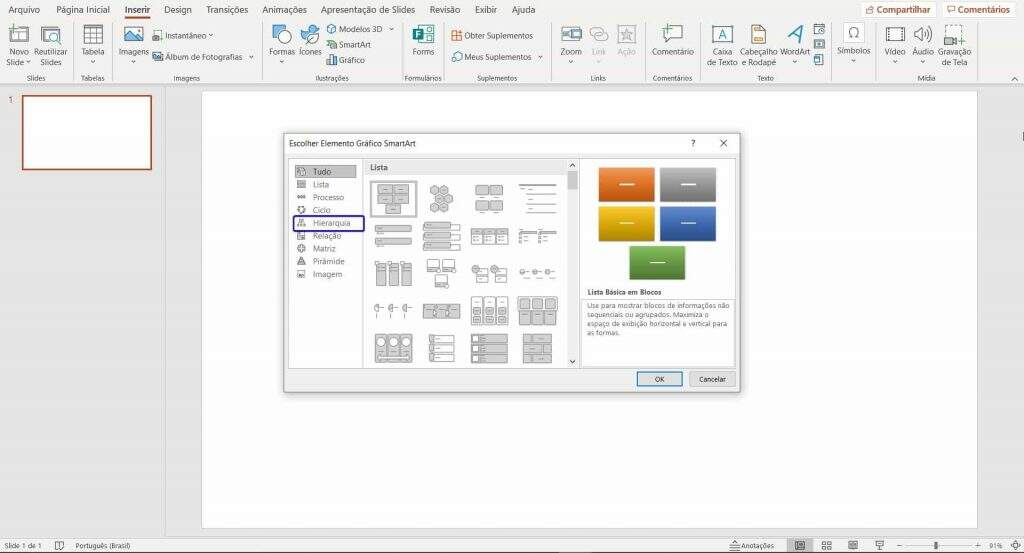The width and height of the screenshot is (1024, 553).
Task: Open the SmartArt tool in ribbon
Action: click(x=349, y=44)
